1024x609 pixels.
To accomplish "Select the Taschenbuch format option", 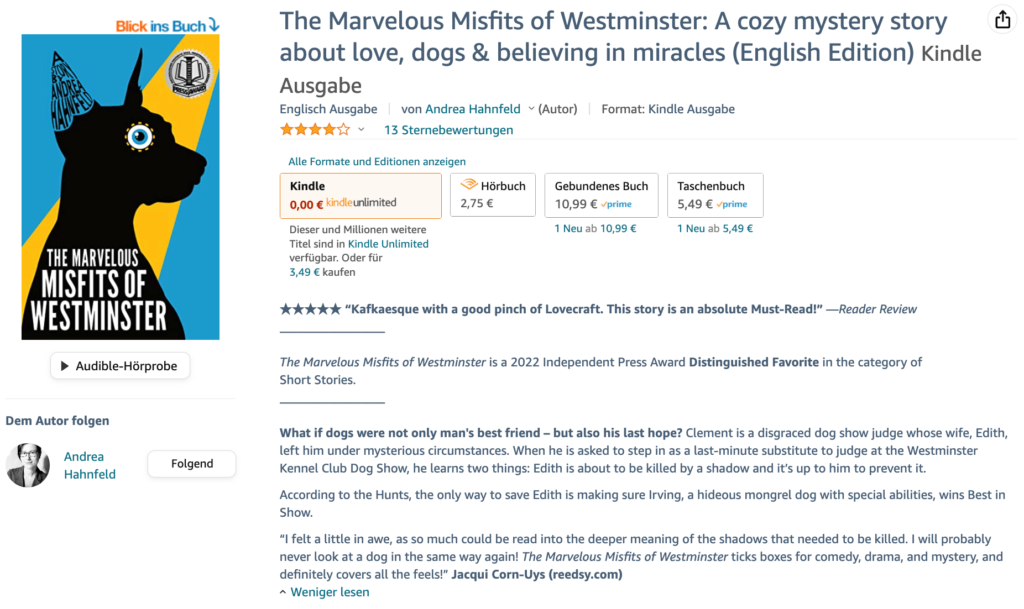I will (x=714, y=195).
